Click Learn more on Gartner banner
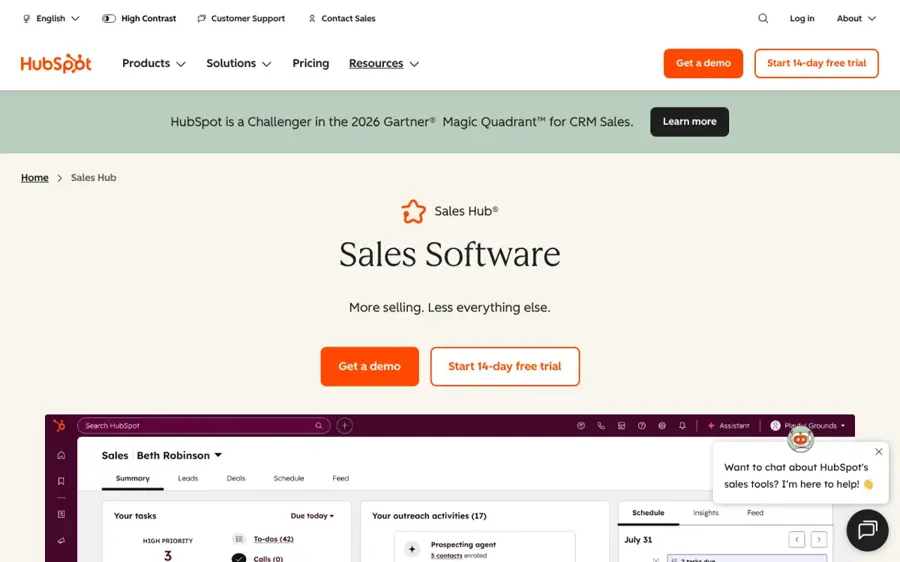The height and width of the screenshot is (562, 900). click(x=689, y=122)
